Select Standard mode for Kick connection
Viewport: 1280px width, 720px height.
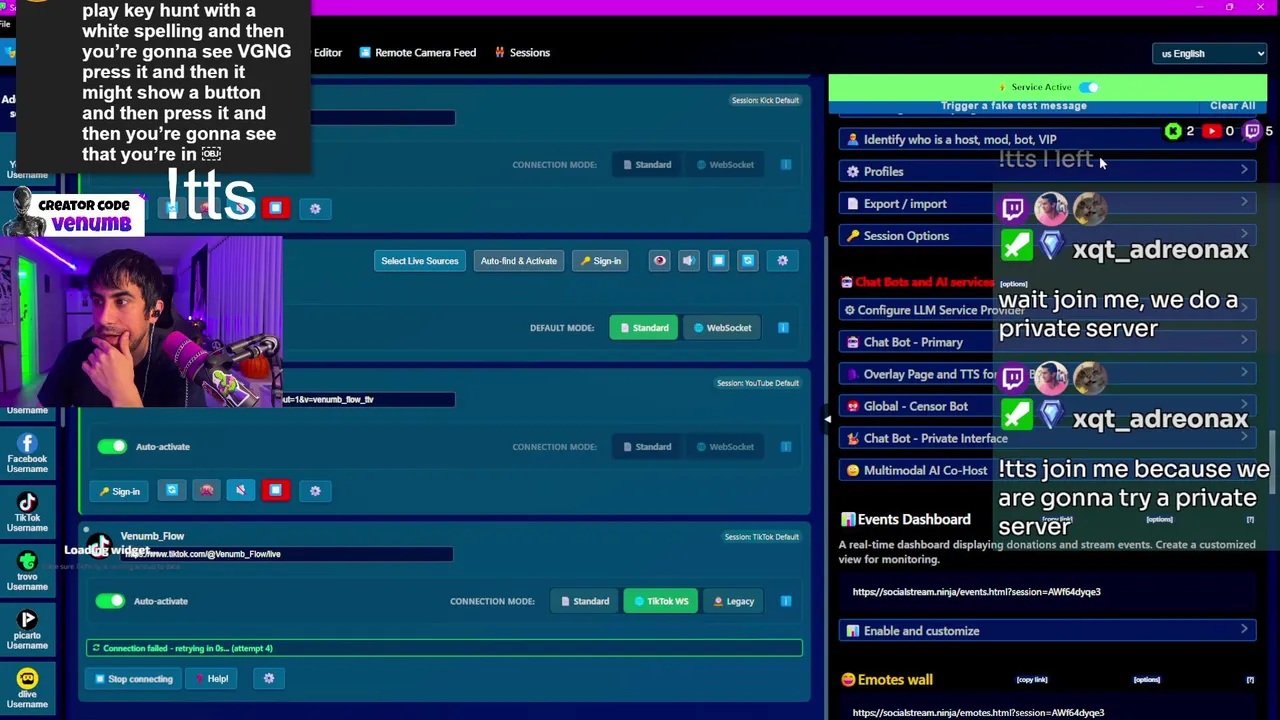coord(646,165)
